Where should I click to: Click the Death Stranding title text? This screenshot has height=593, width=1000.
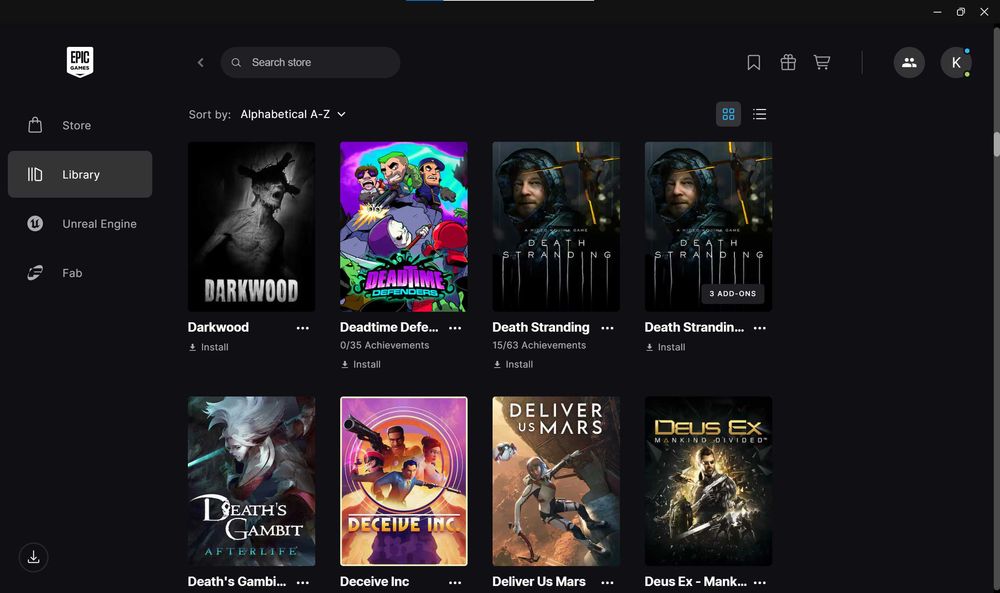coord(541,327)
